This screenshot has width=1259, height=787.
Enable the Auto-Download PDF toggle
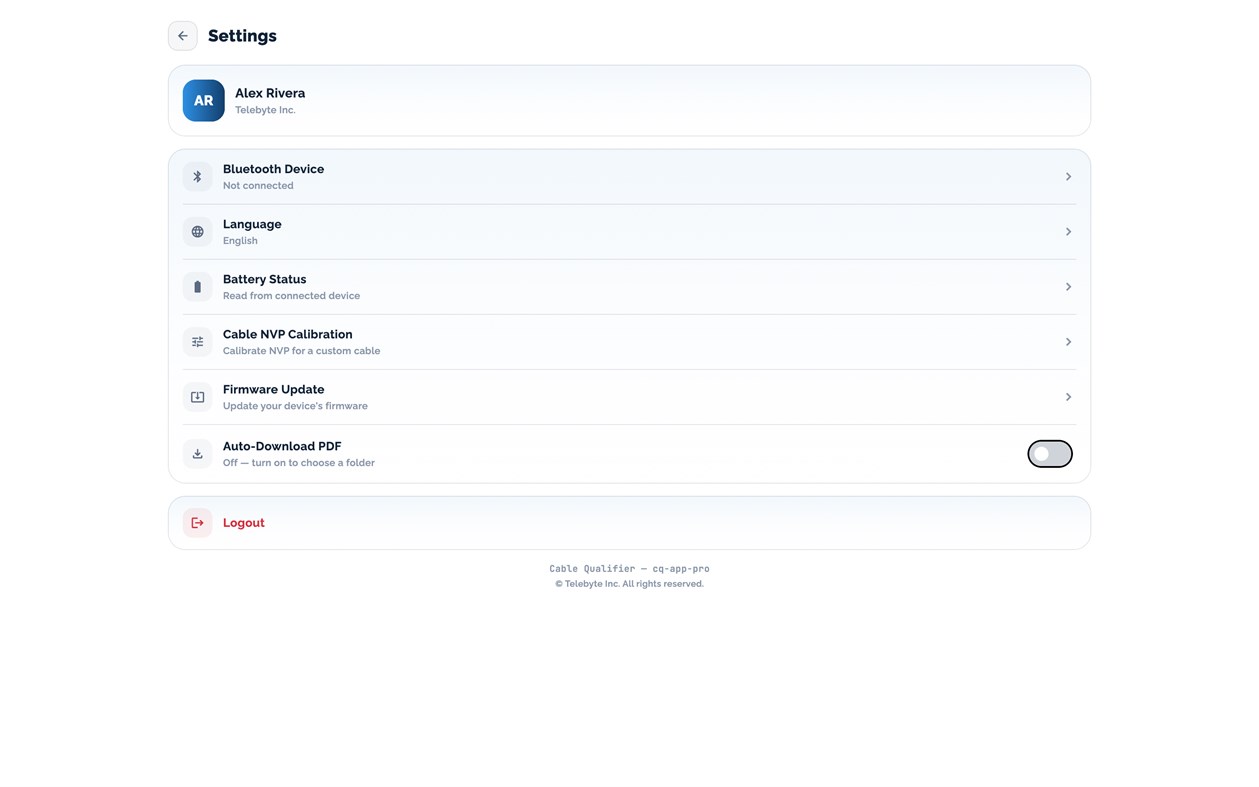click(1050, 454)
